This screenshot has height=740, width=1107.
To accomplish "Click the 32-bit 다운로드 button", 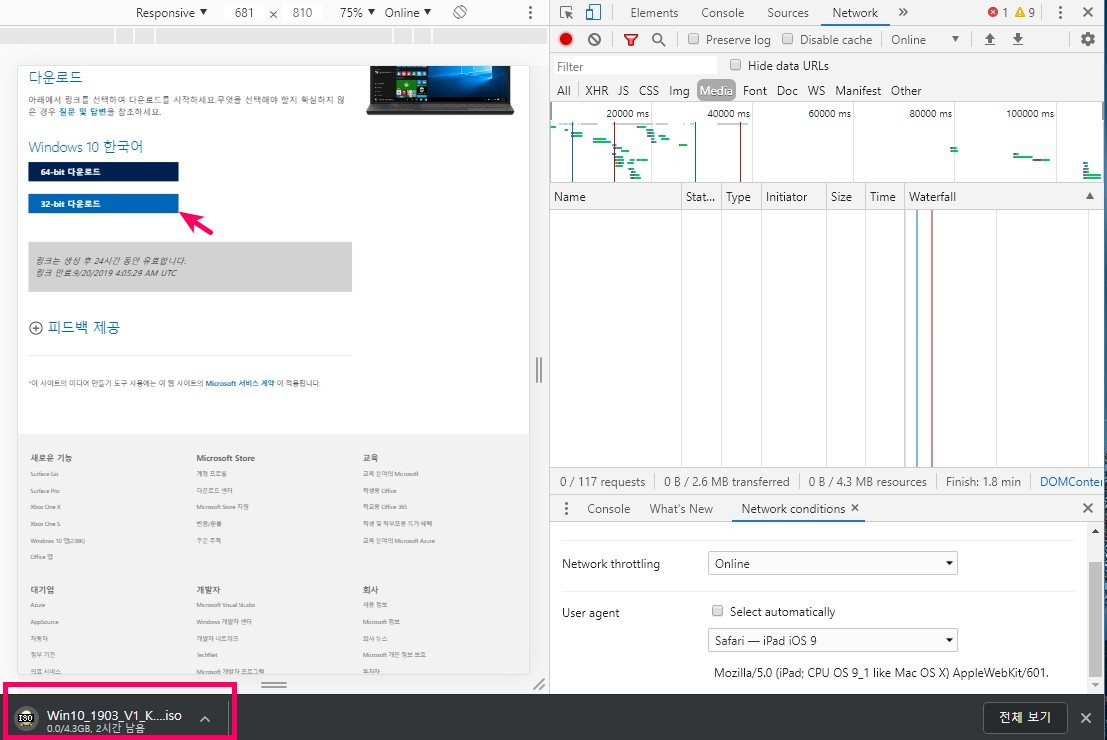I will 103,203.
